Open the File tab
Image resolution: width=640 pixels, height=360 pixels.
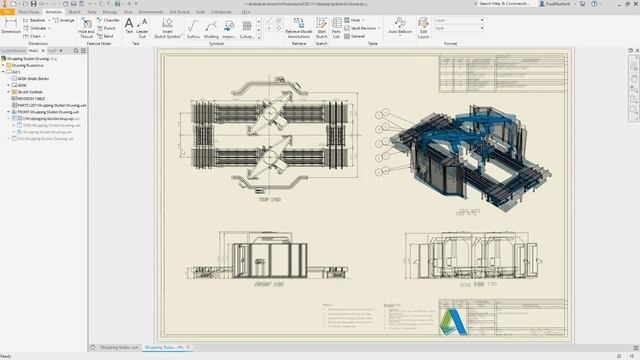tap(7, 12)
